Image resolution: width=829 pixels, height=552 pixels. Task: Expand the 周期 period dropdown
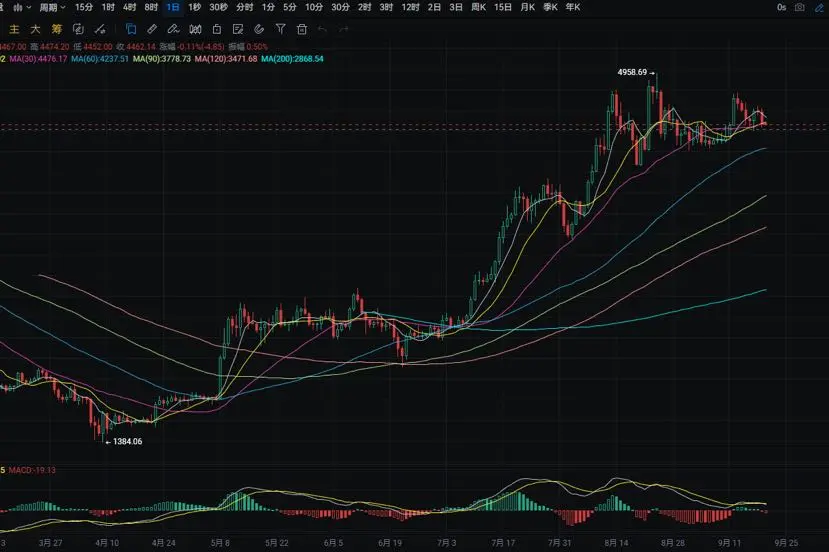(52, 7)
